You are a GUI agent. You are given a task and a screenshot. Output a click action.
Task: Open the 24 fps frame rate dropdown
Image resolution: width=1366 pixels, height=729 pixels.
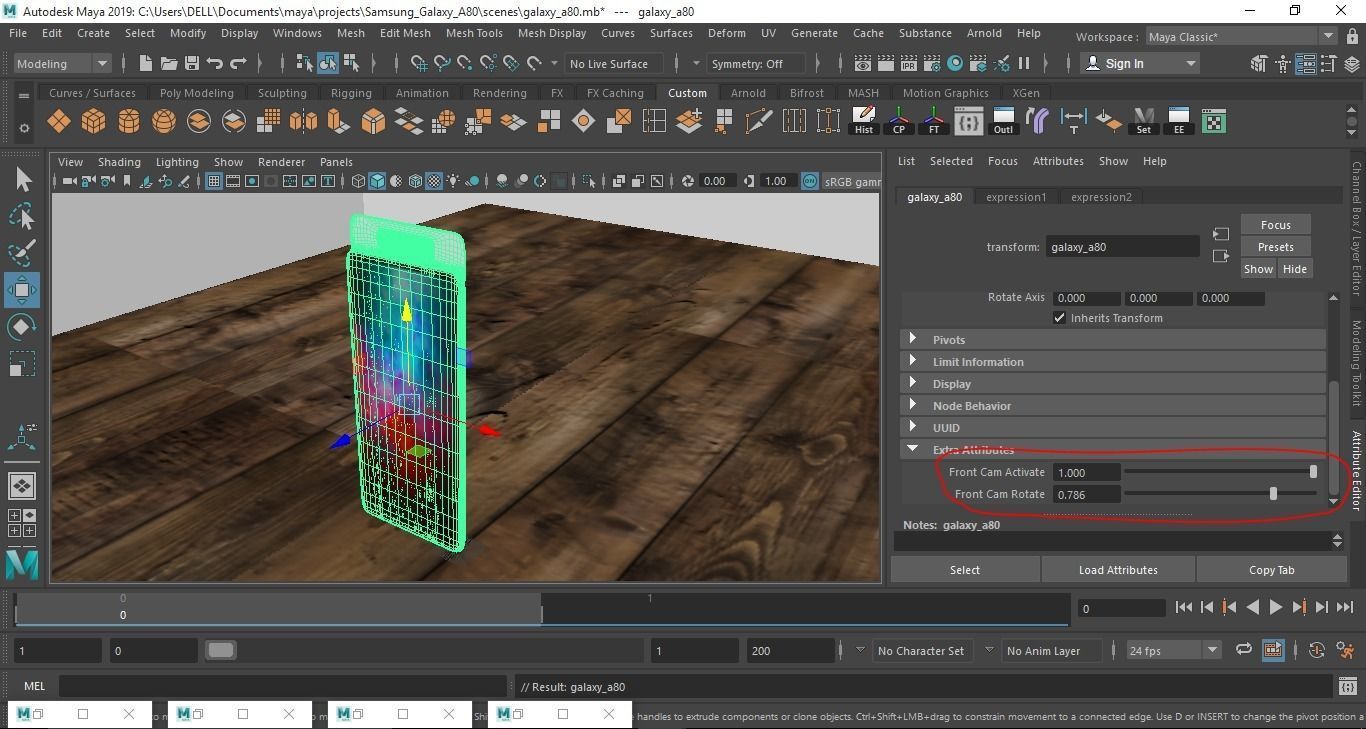point(1173,650)
